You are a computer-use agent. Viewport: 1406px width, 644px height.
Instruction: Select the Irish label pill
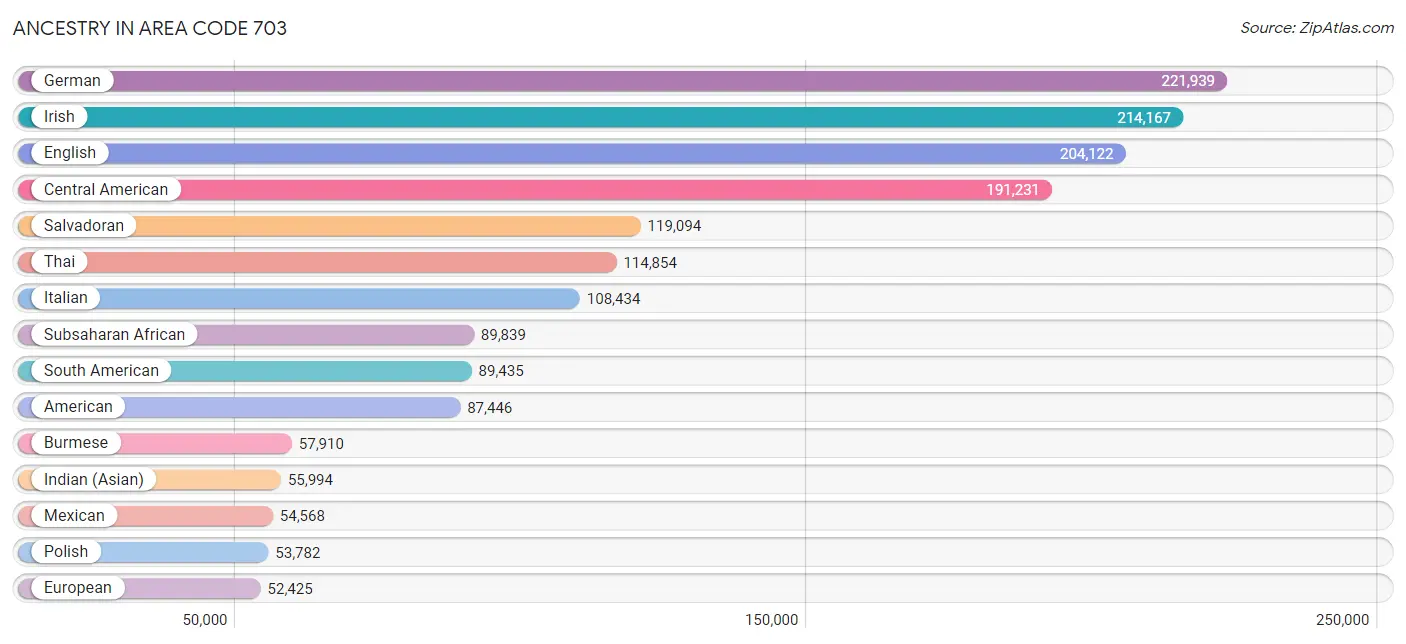(x=59, y=117)
